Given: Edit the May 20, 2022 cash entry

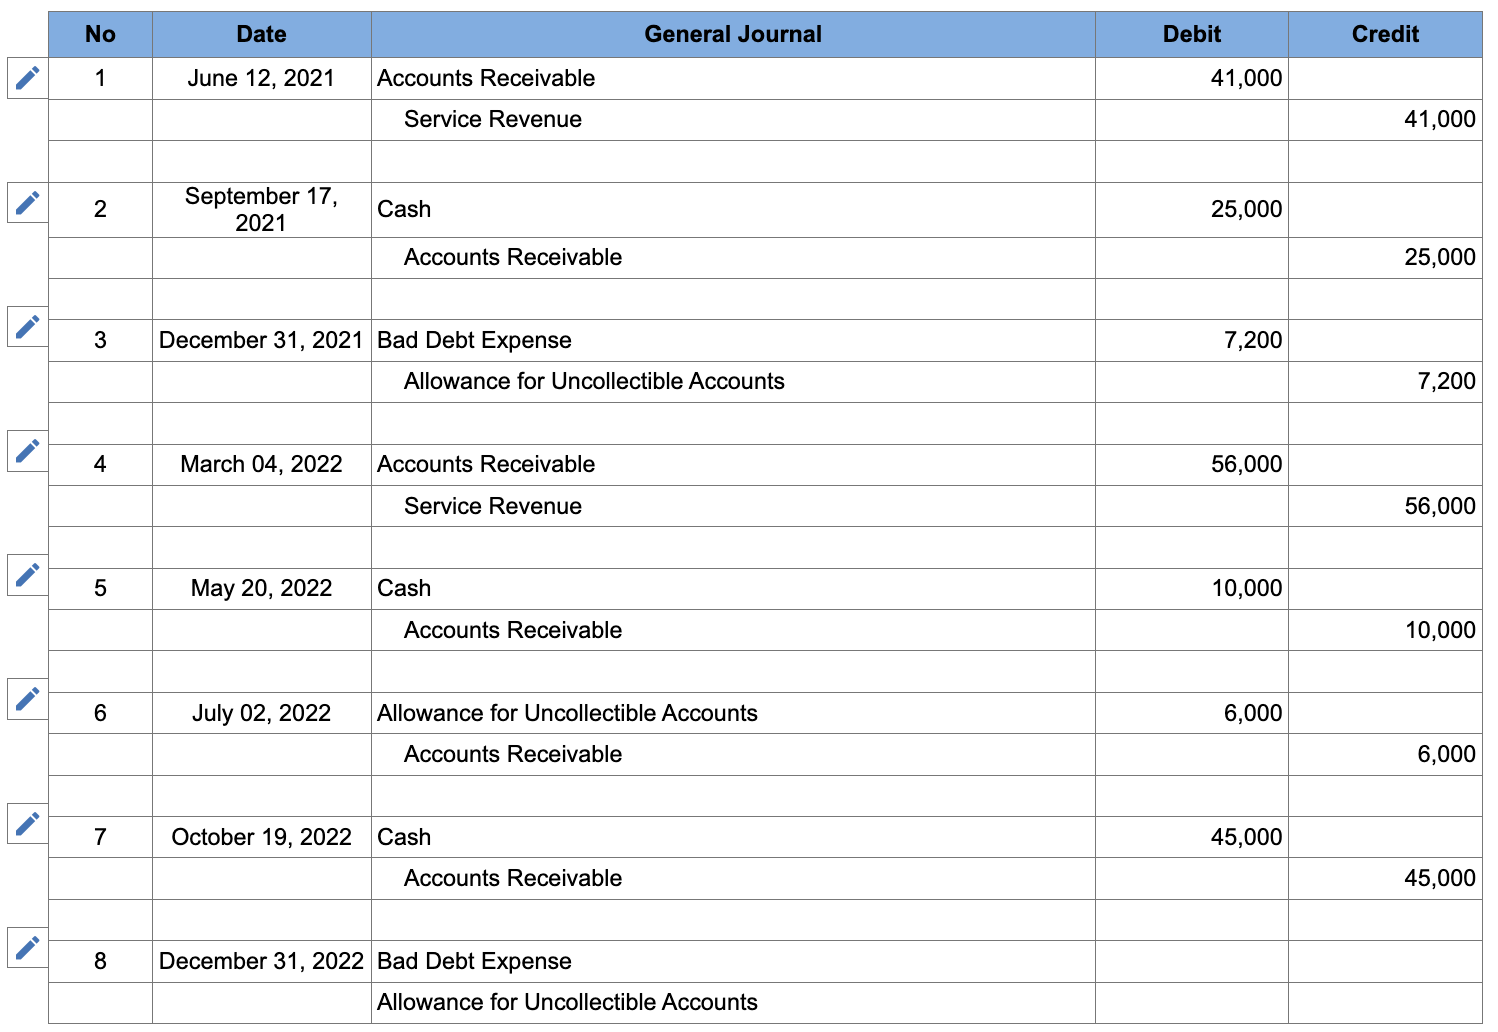Looking at the screenshot, I should [x=26, y=577].
